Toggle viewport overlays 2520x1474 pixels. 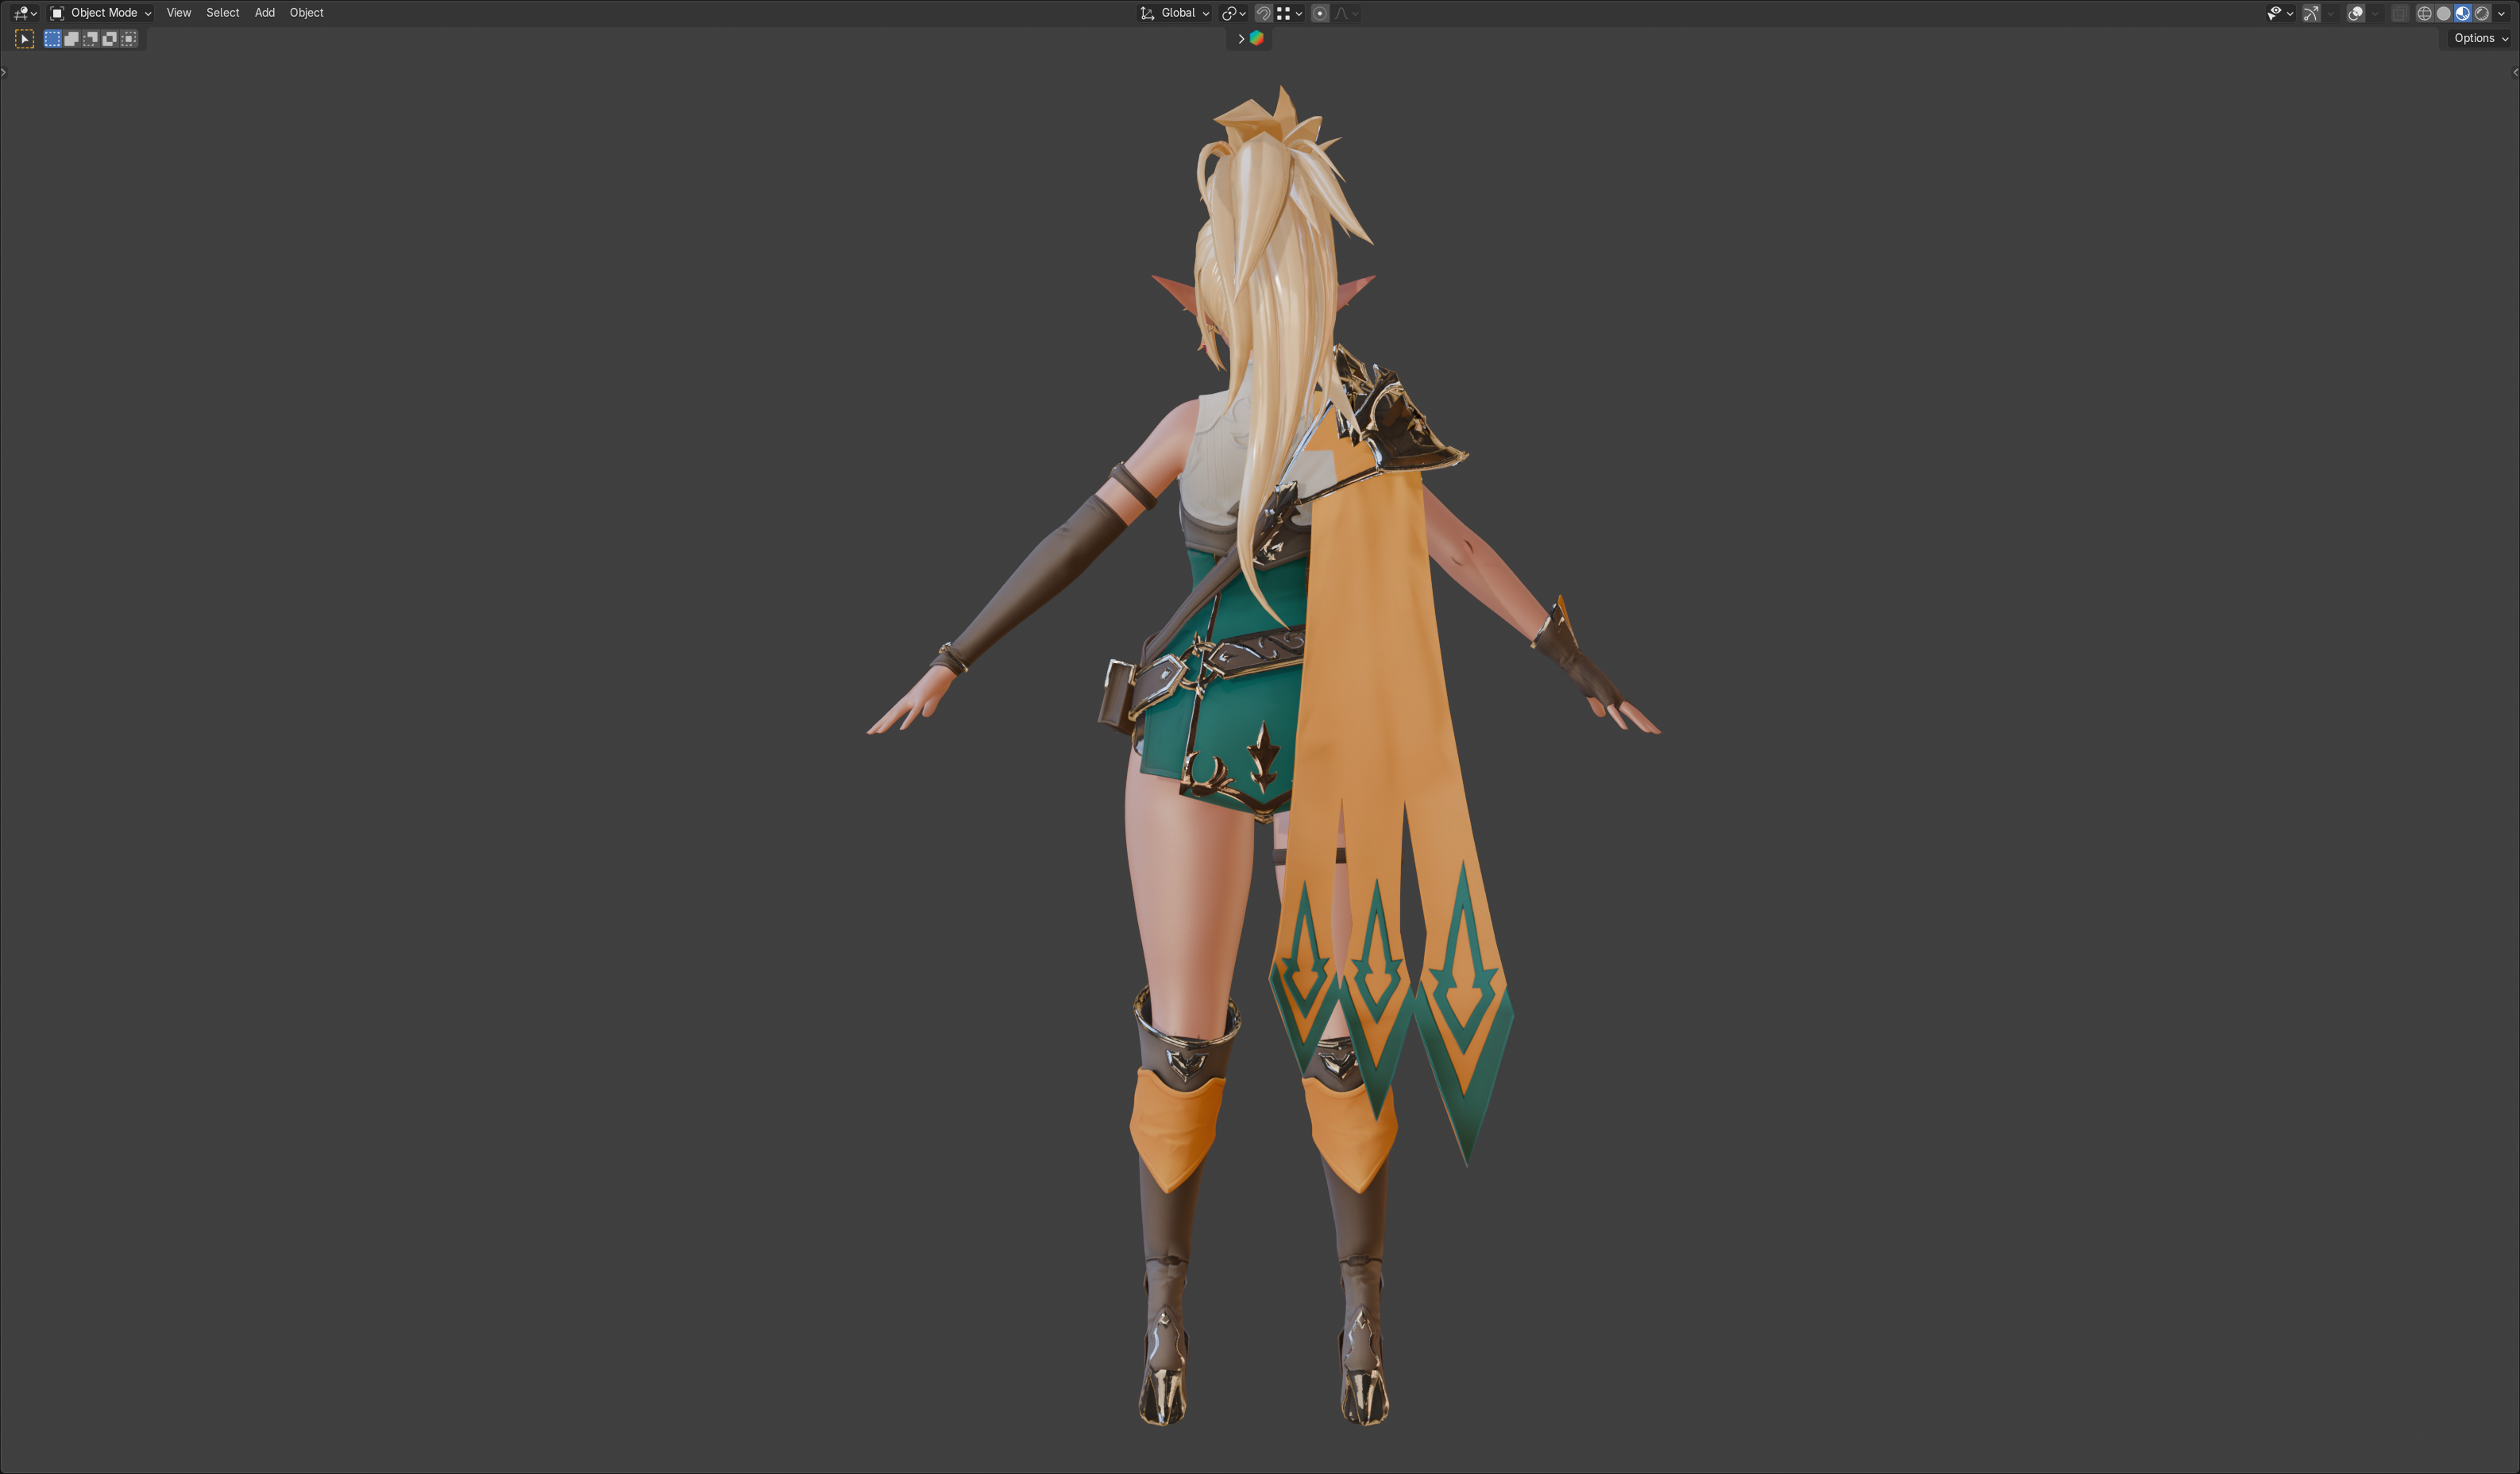pos(2356,13)
